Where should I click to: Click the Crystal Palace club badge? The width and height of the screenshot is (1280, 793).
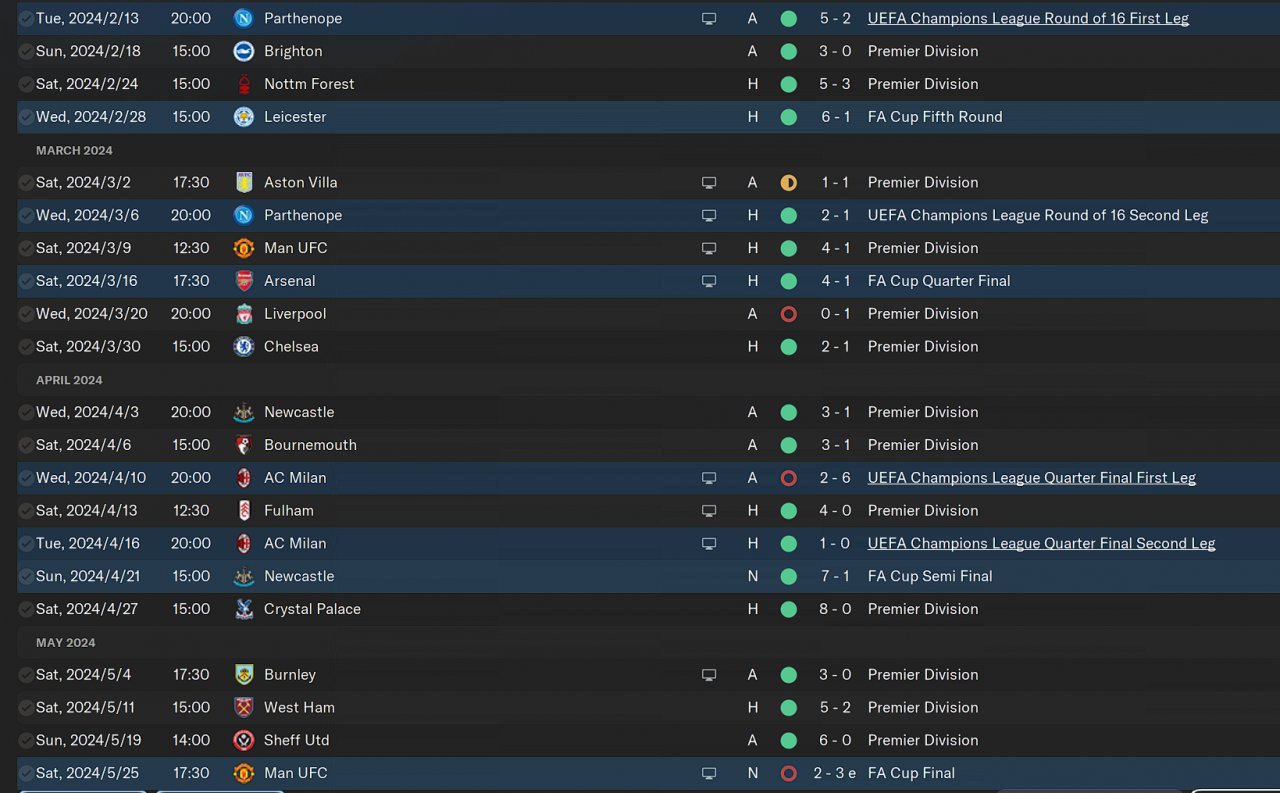pyautogui.click(x=243, y=609)
